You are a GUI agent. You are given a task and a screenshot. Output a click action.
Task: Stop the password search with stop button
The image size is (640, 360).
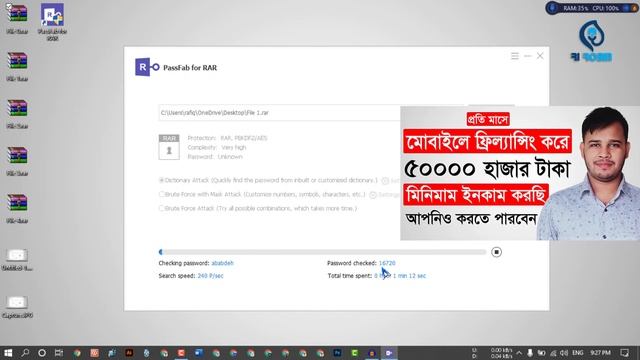point(496,252)
